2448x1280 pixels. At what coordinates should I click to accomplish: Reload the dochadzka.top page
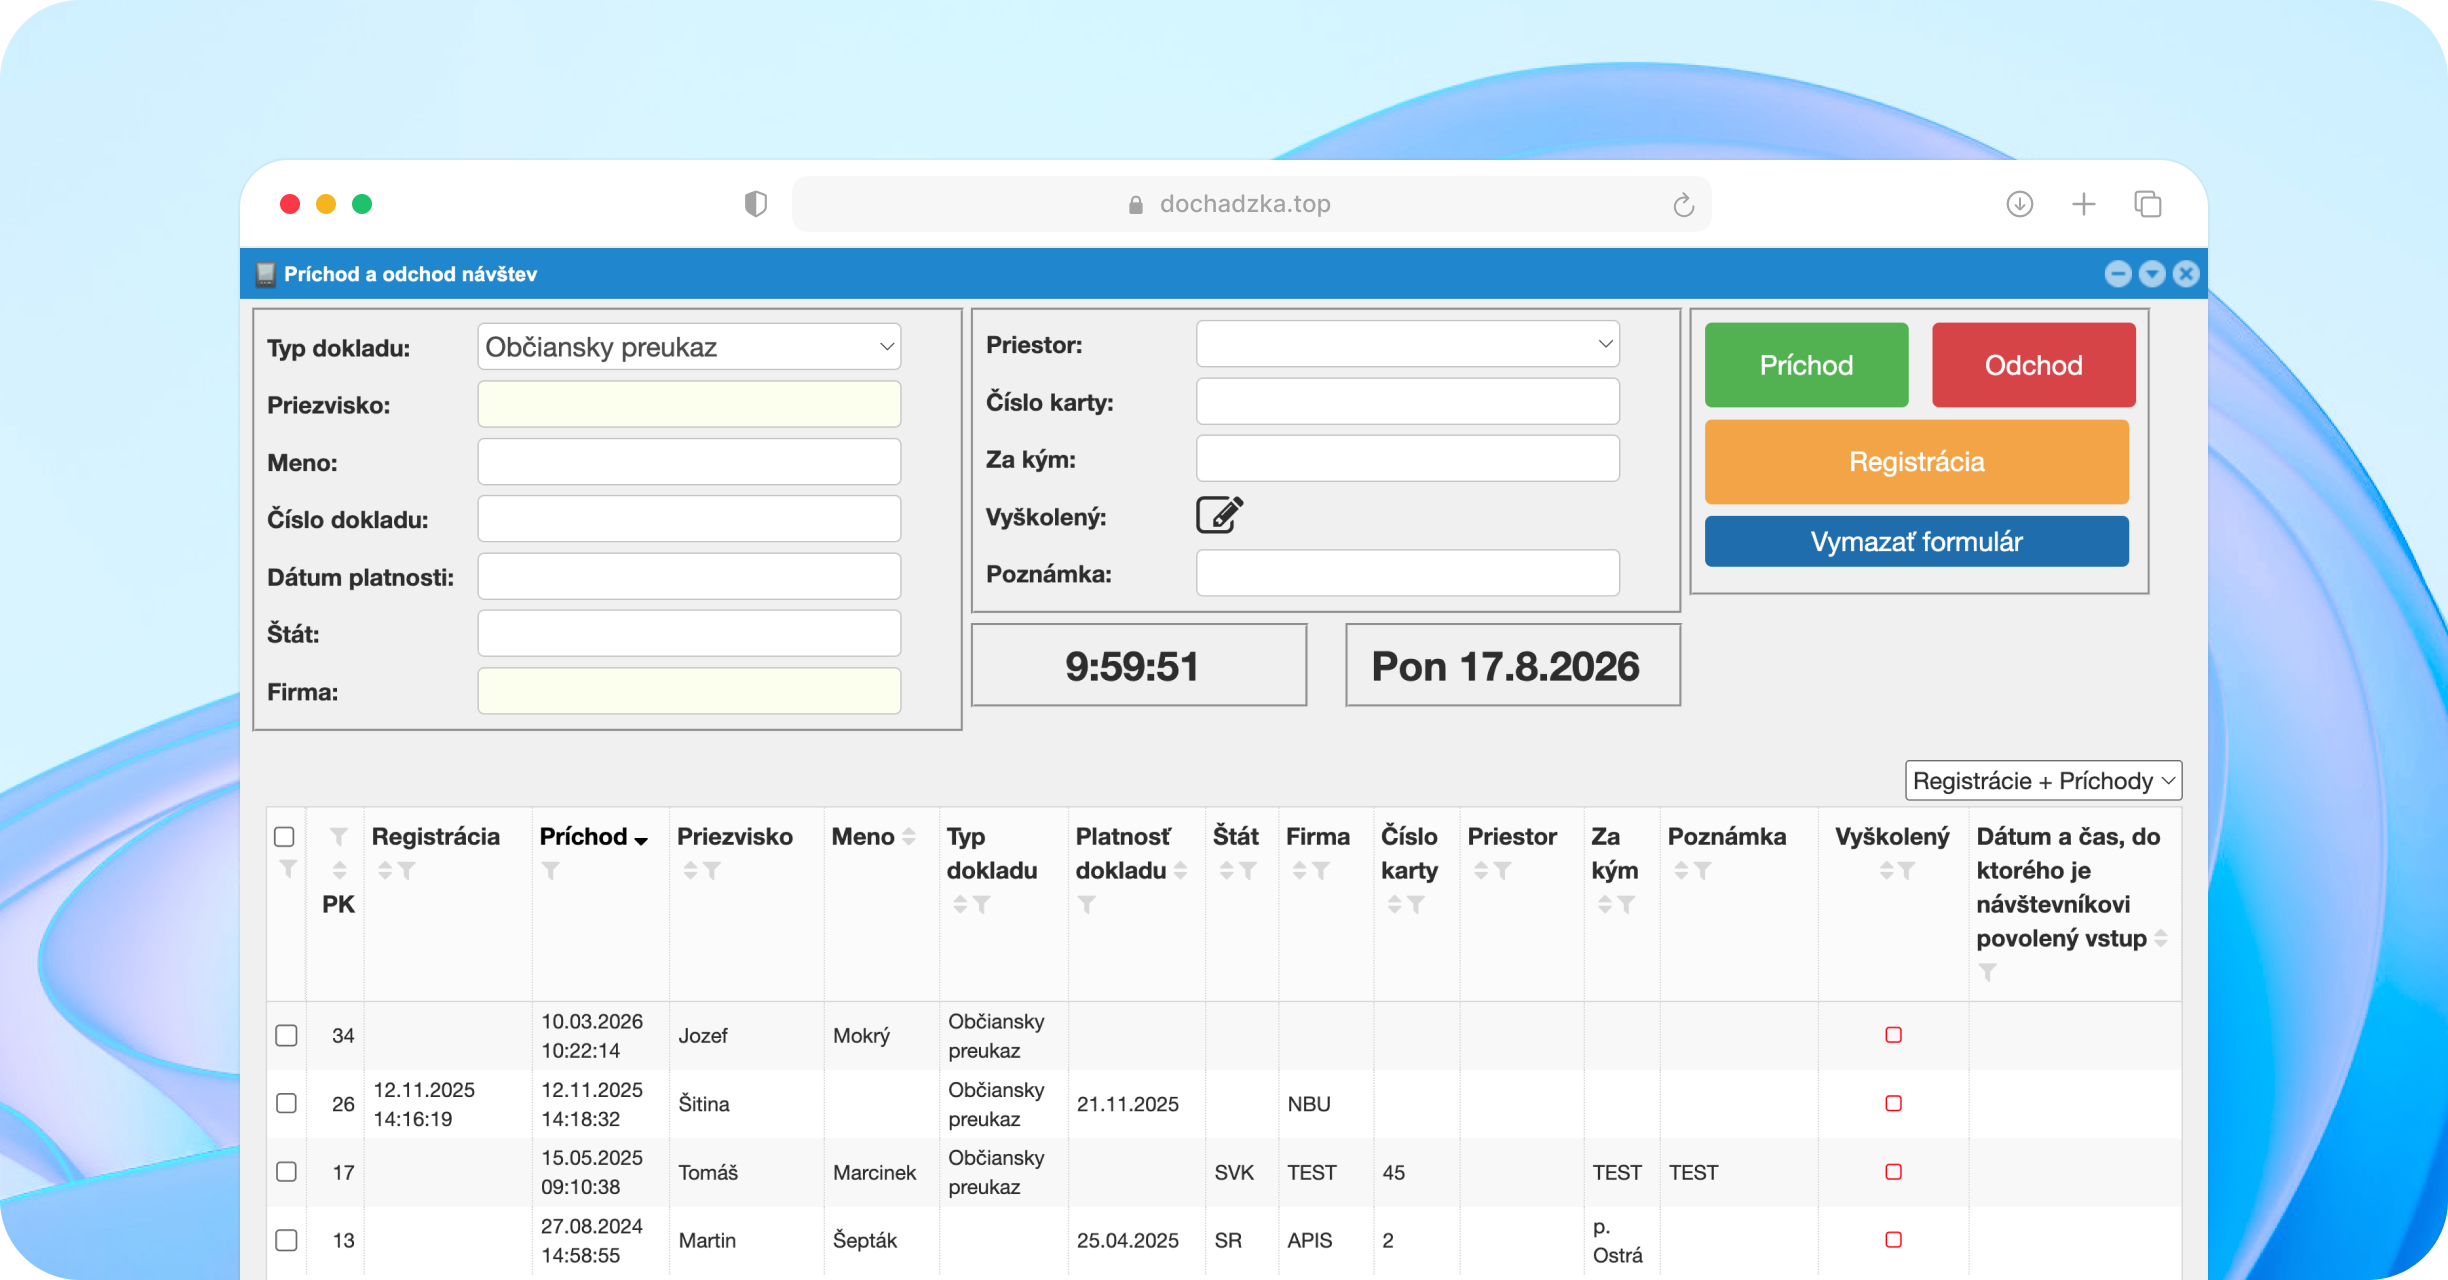1684,204
